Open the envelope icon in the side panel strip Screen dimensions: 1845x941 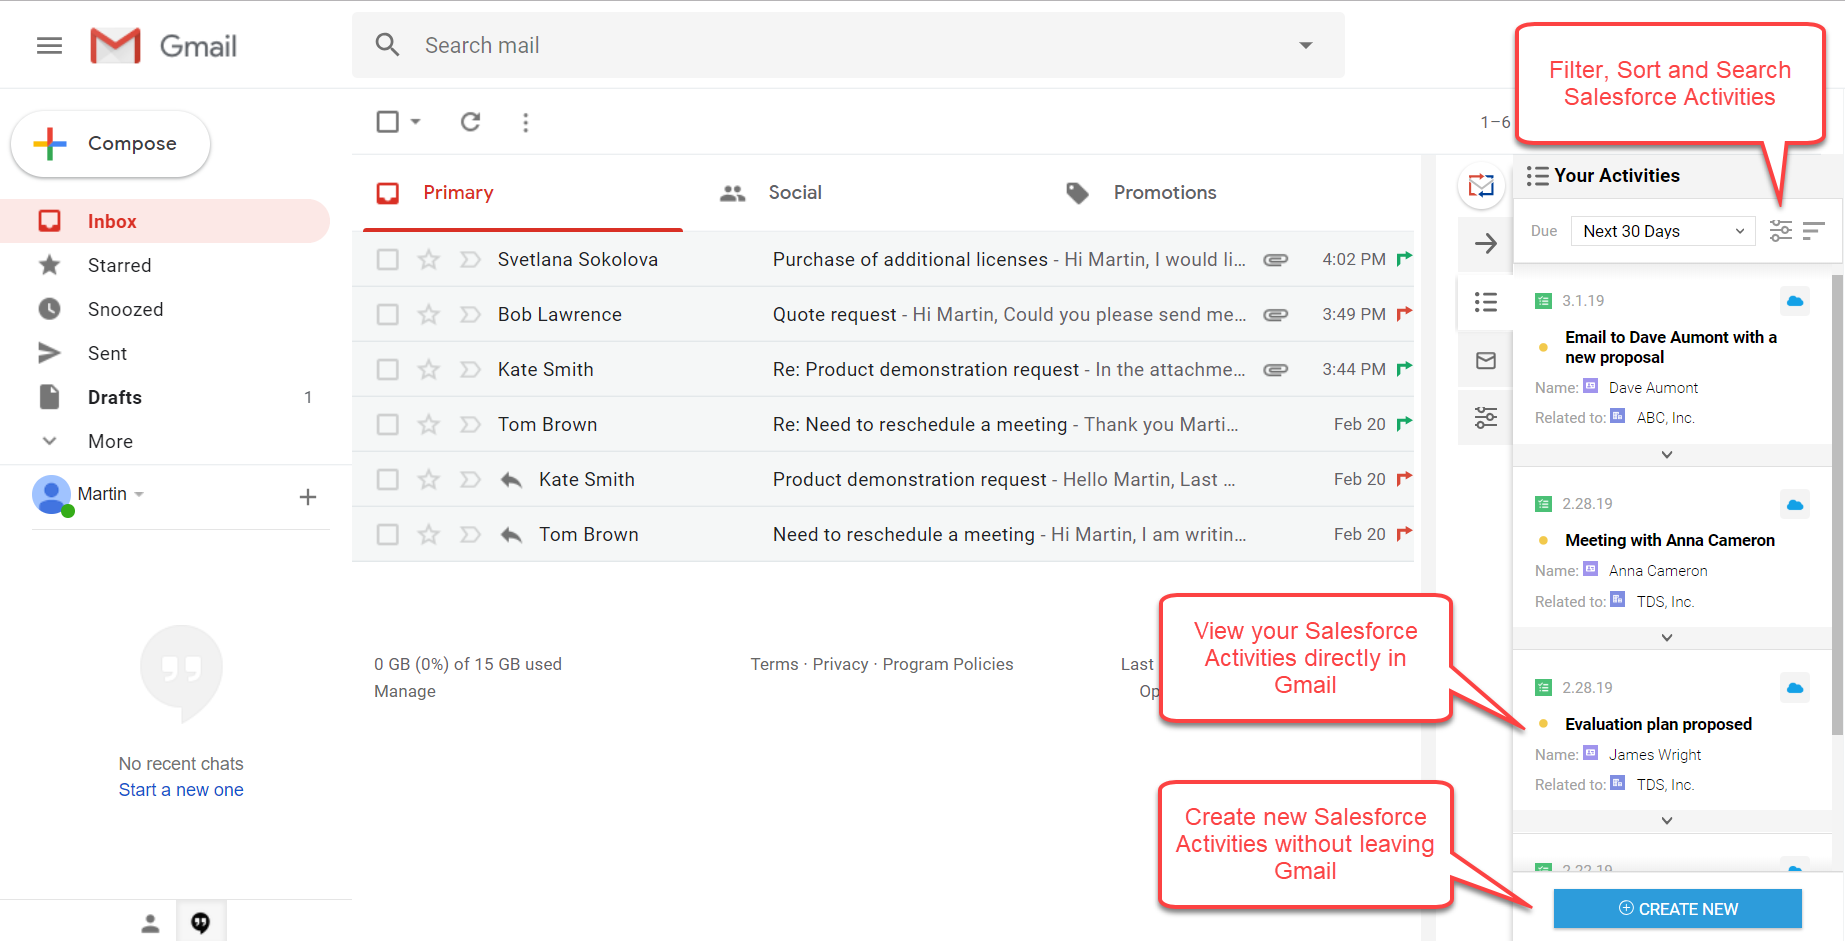coord(1486,361)
